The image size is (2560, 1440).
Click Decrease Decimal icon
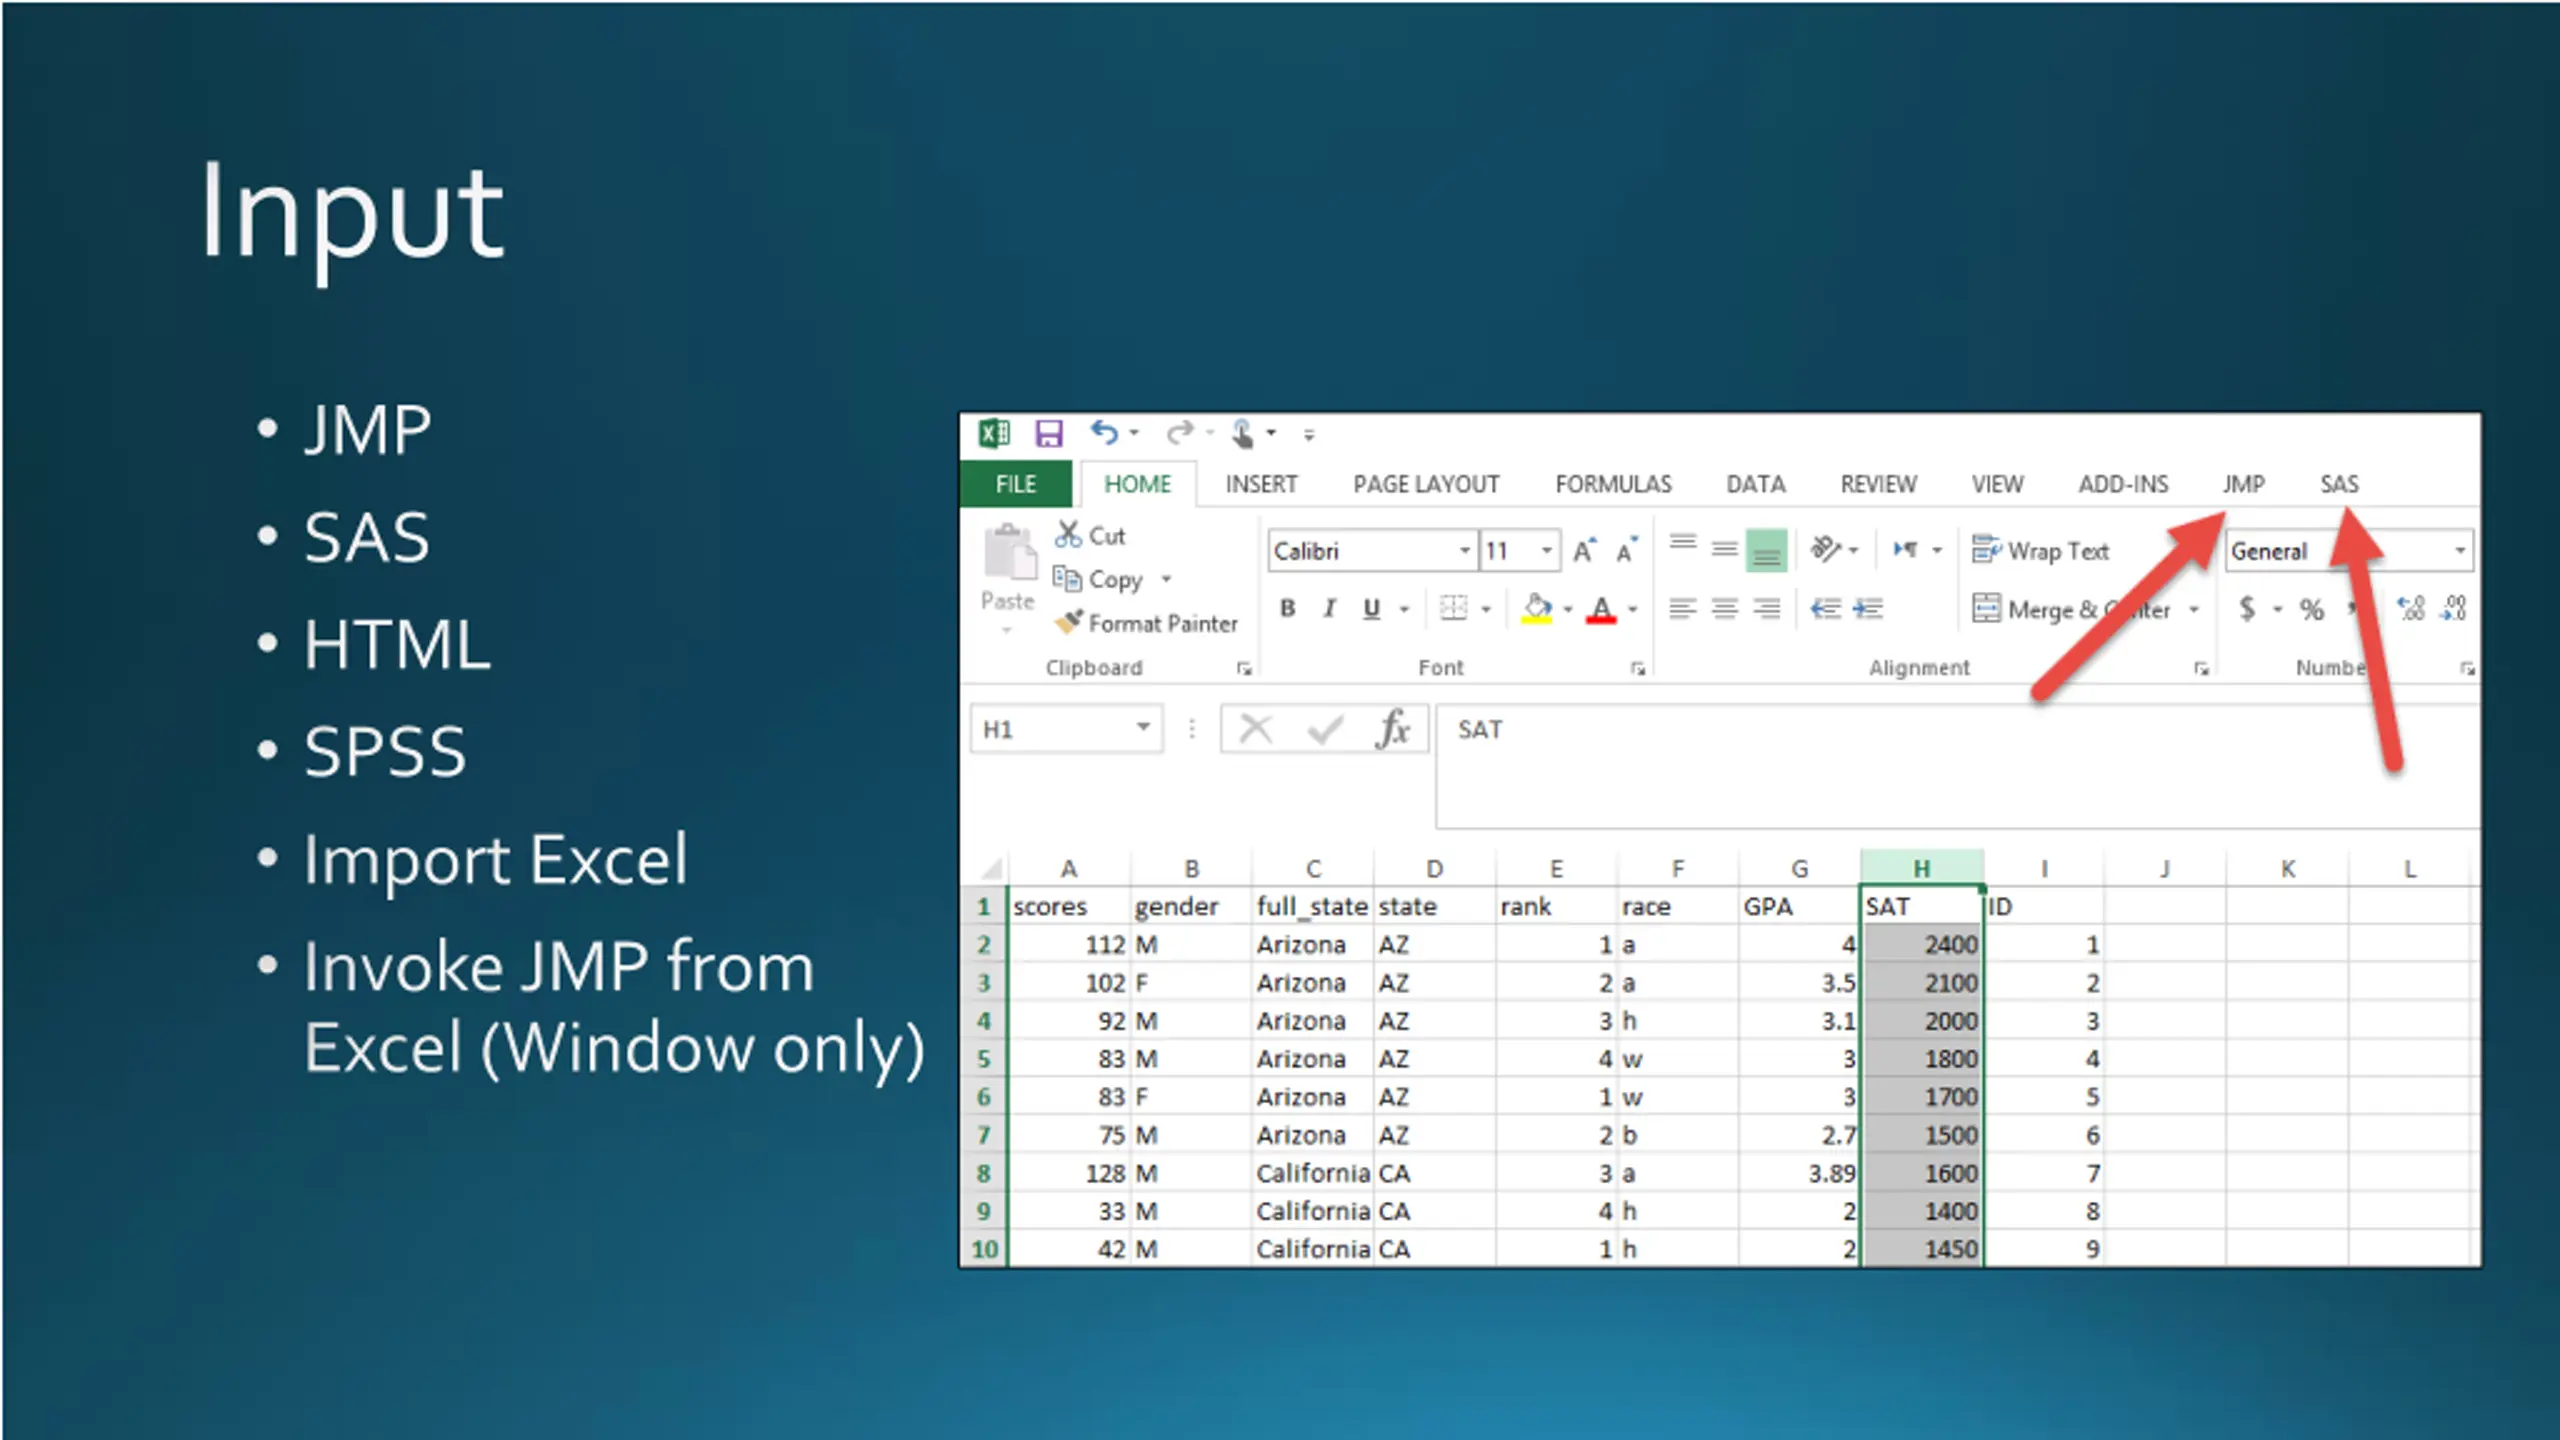(x=2453, y=608)
